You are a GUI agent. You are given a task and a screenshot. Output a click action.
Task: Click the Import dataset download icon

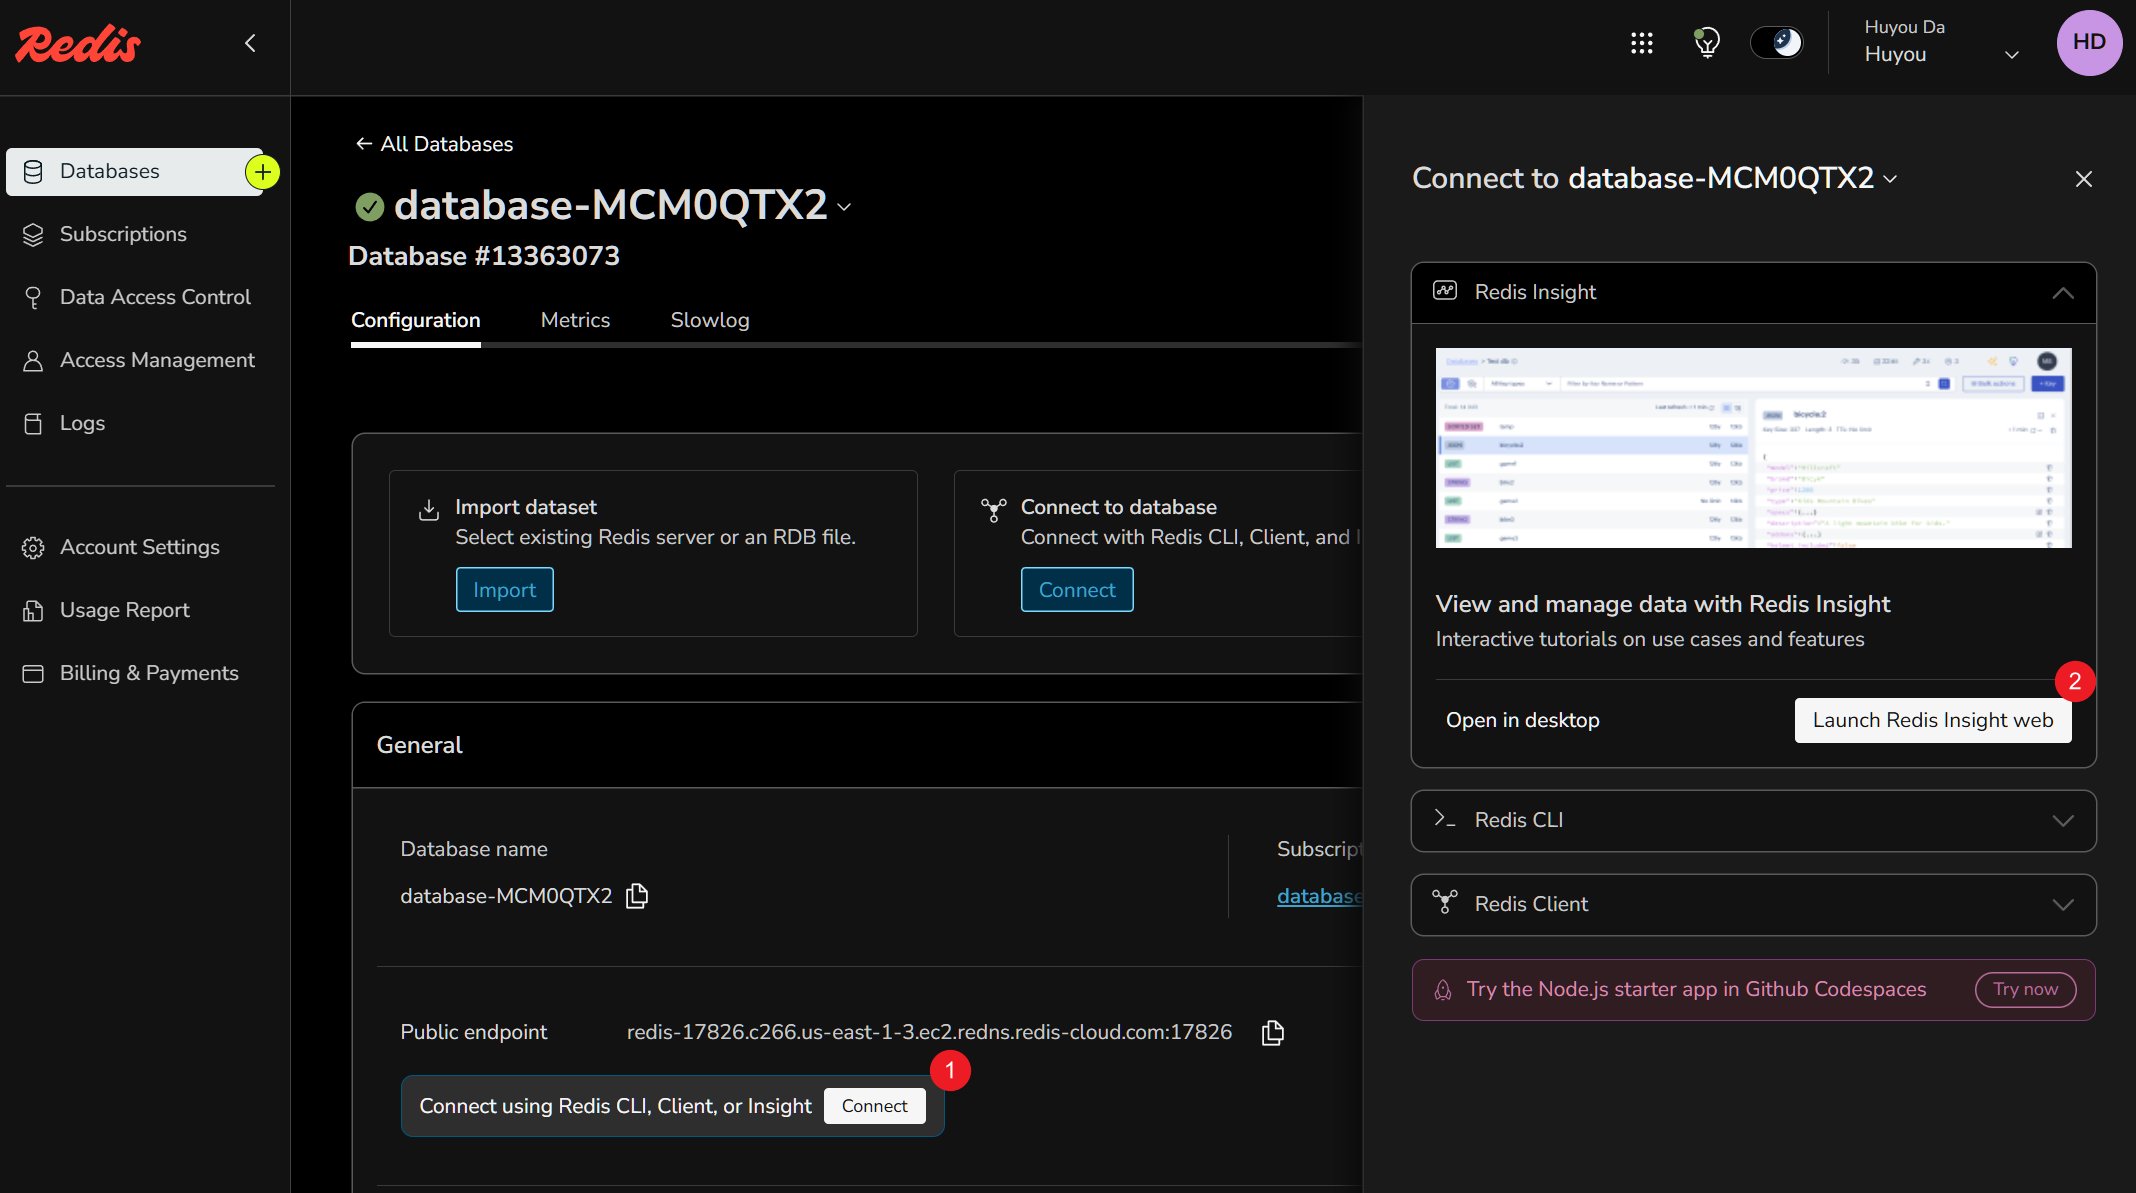click(428, 510)
